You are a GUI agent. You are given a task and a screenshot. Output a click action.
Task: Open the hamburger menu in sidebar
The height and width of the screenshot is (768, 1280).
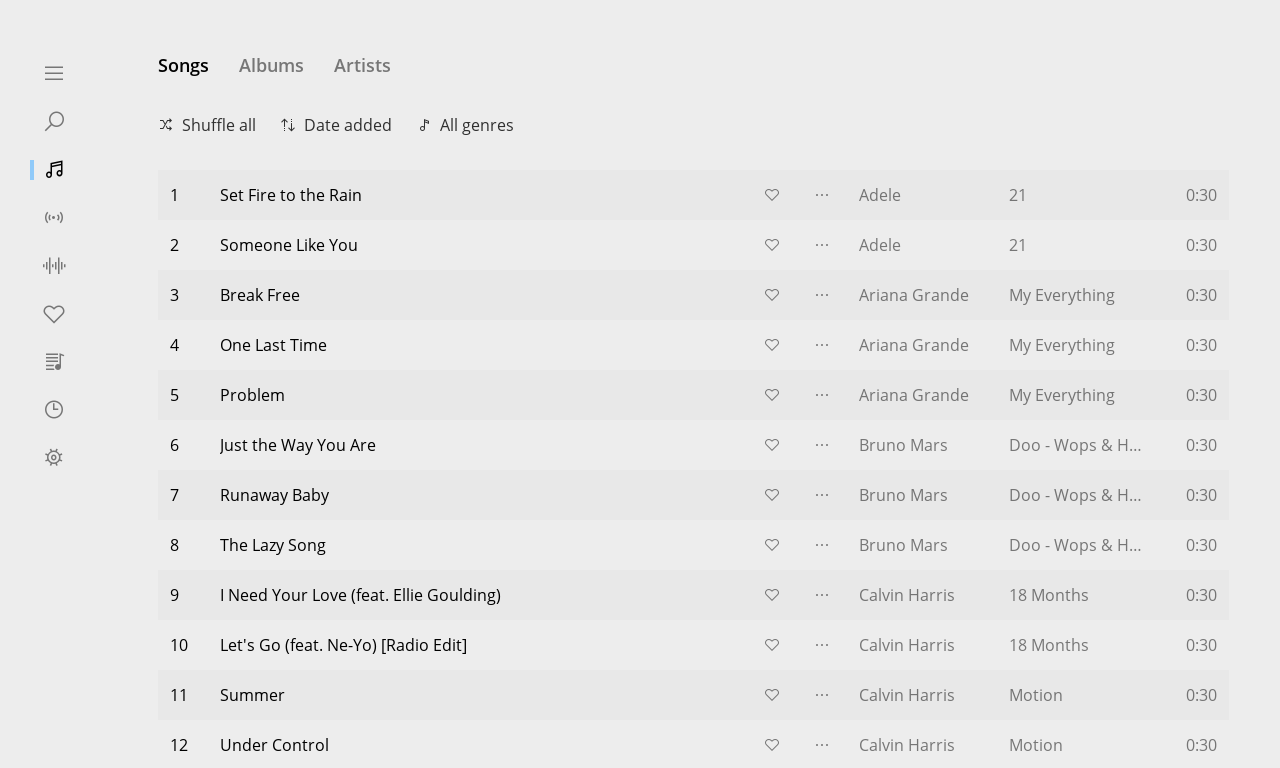click(x=54, y=73)
